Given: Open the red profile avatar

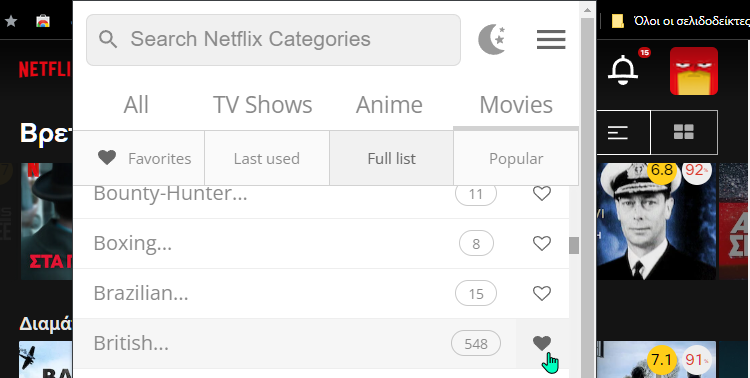Looking at the screenshot, I should pos(694,71).
